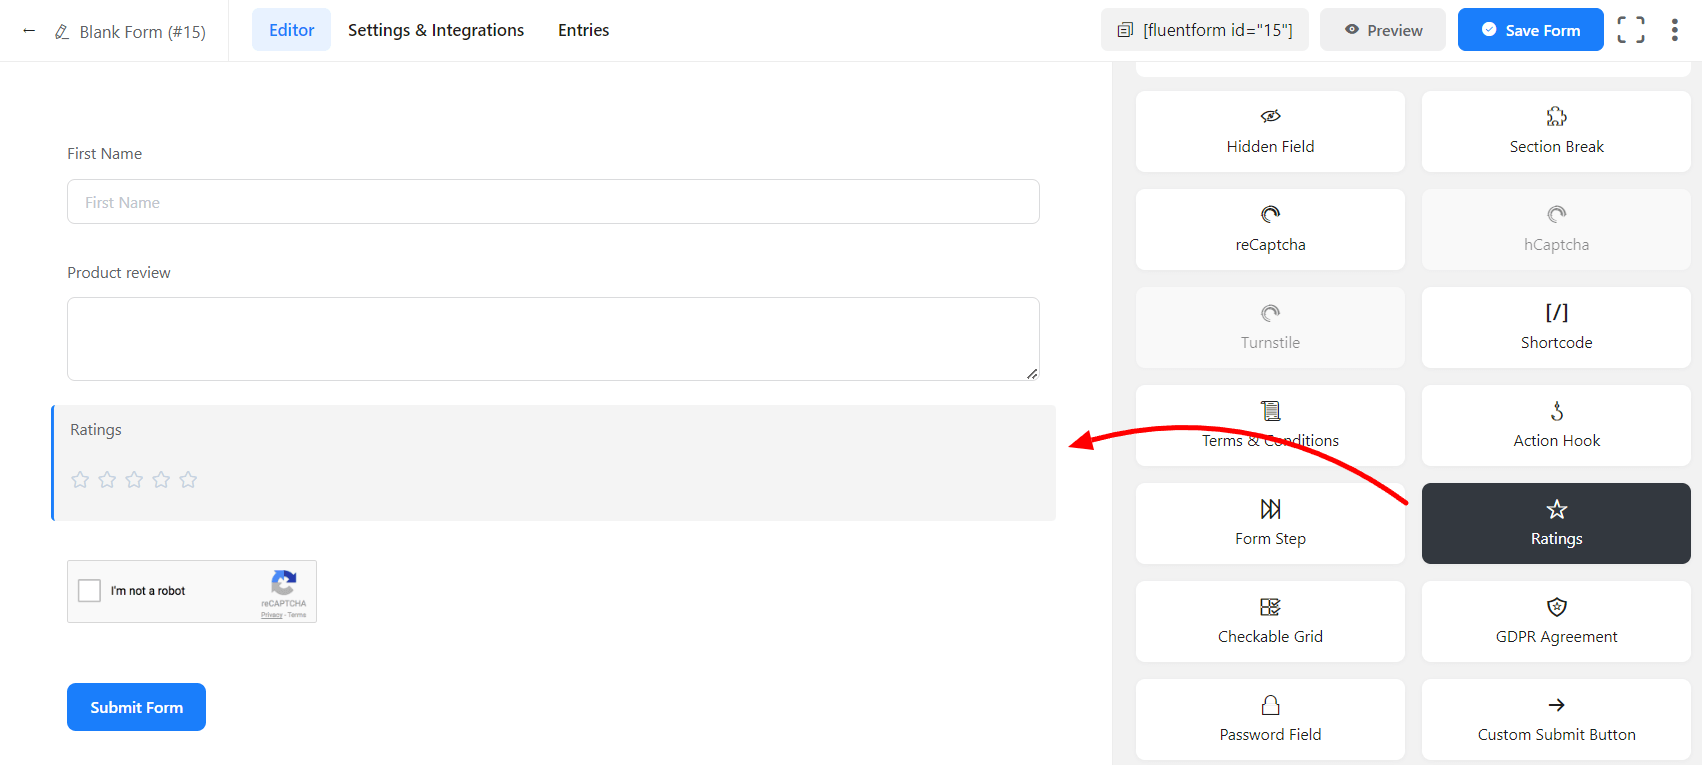Screen dimensions: 1702x765
Task: Insert the Shortcode element
Action: click(x=1556, y=327)
